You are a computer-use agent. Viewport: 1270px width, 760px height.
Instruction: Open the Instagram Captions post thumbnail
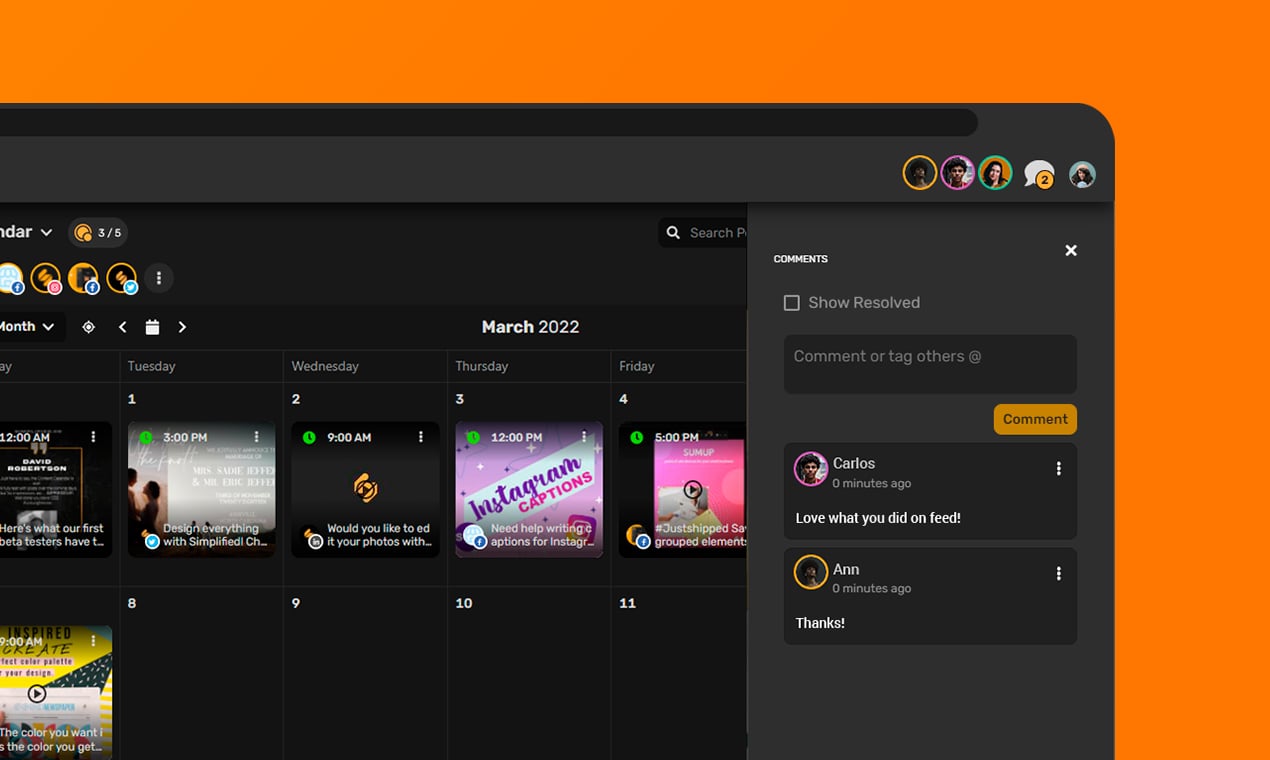coord(529,489)
